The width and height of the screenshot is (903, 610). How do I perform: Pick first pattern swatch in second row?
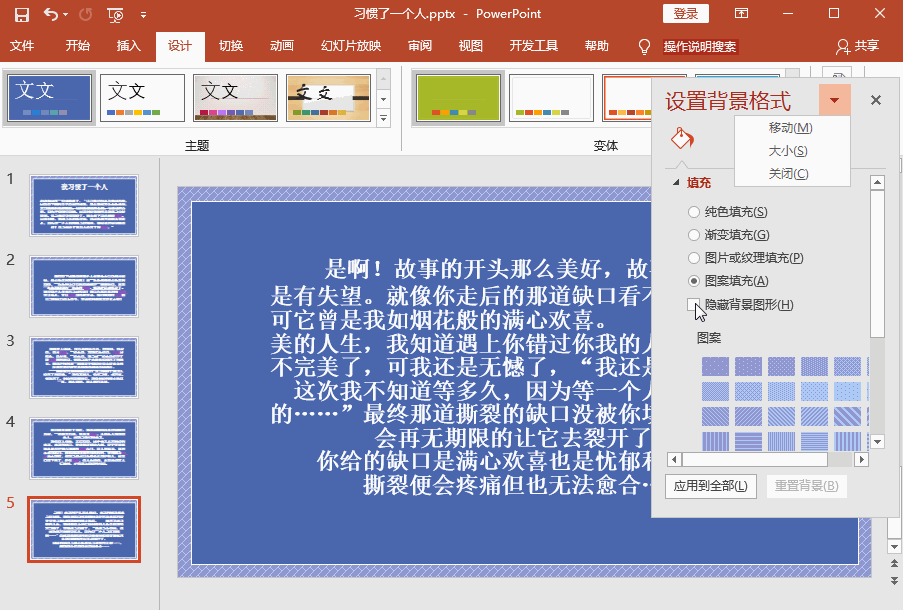coord(715,391)
